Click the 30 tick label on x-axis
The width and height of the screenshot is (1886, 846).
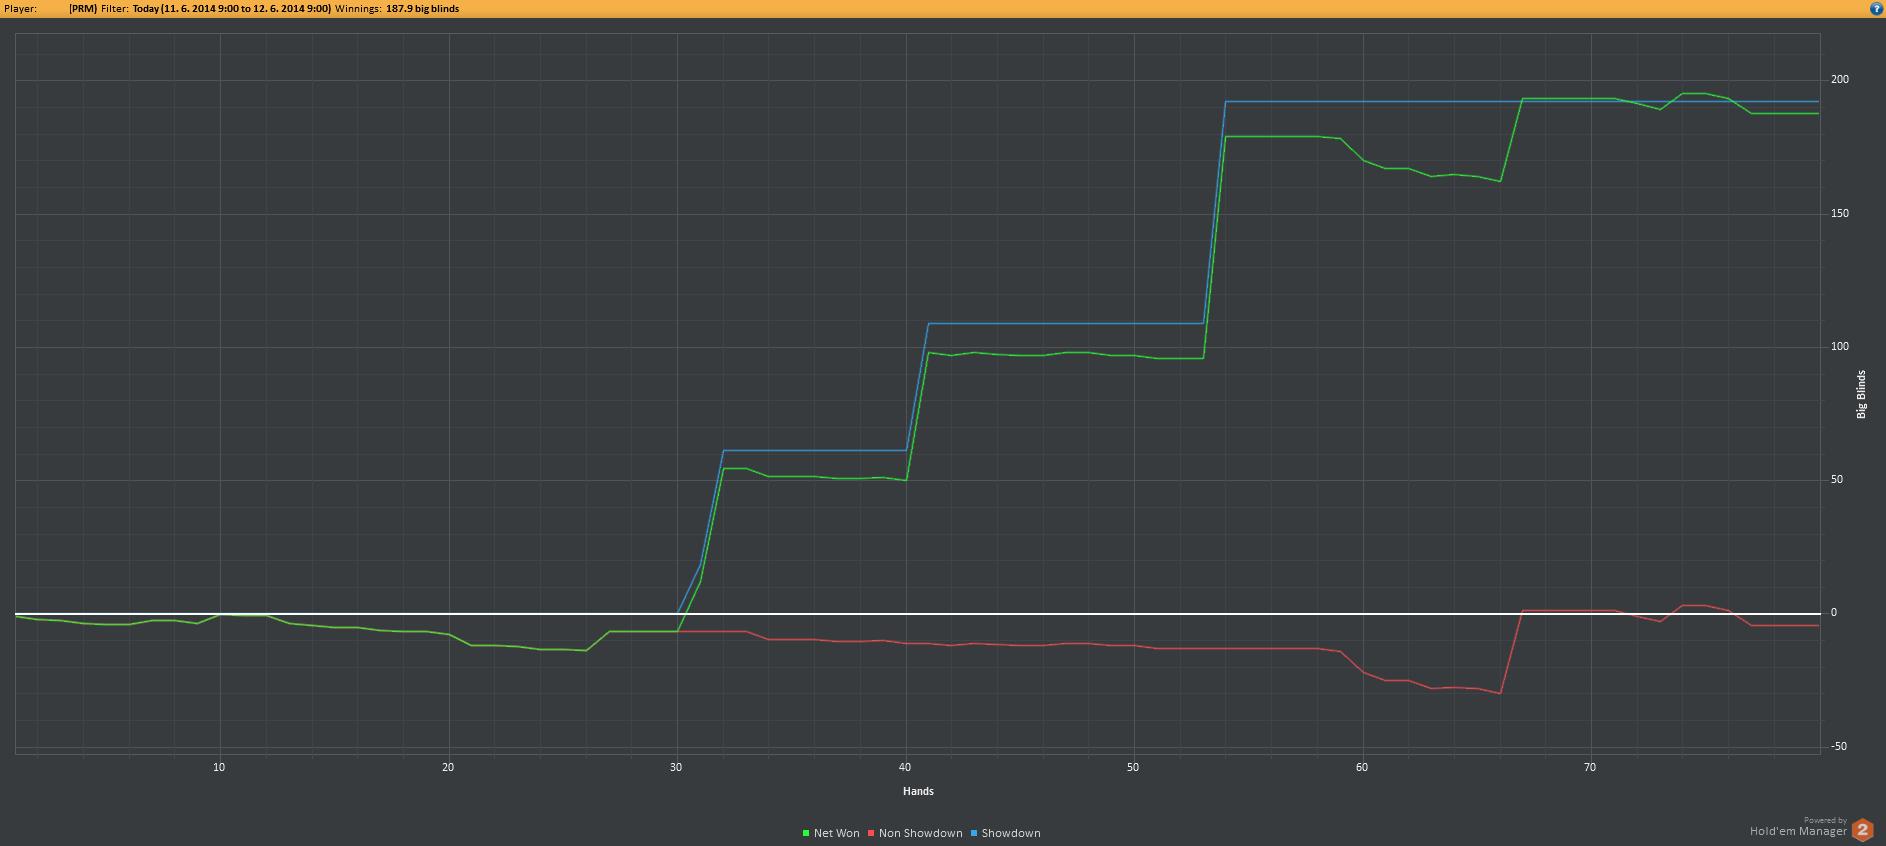(676, 767)
